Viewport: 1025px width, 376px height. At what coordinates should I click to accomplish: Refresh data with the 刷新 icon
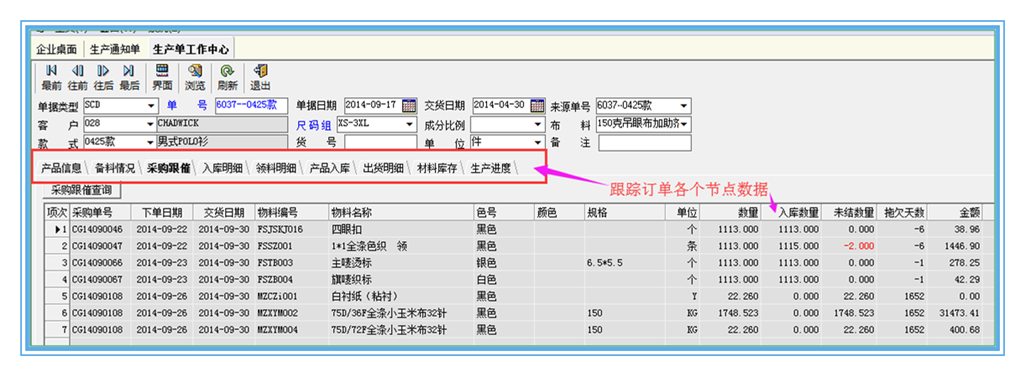[227, 77]
